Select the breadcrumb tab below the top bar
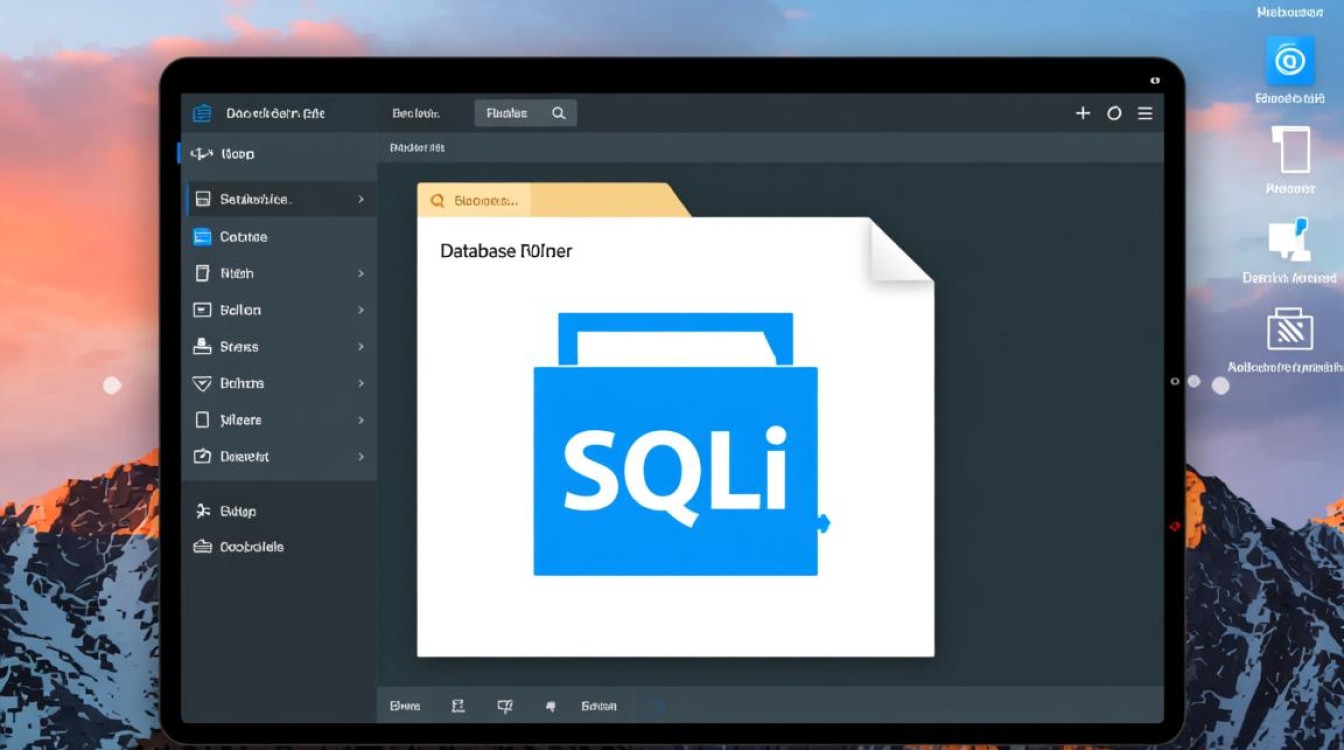This screenshot has height=750, width=1344. coord(416,147)
